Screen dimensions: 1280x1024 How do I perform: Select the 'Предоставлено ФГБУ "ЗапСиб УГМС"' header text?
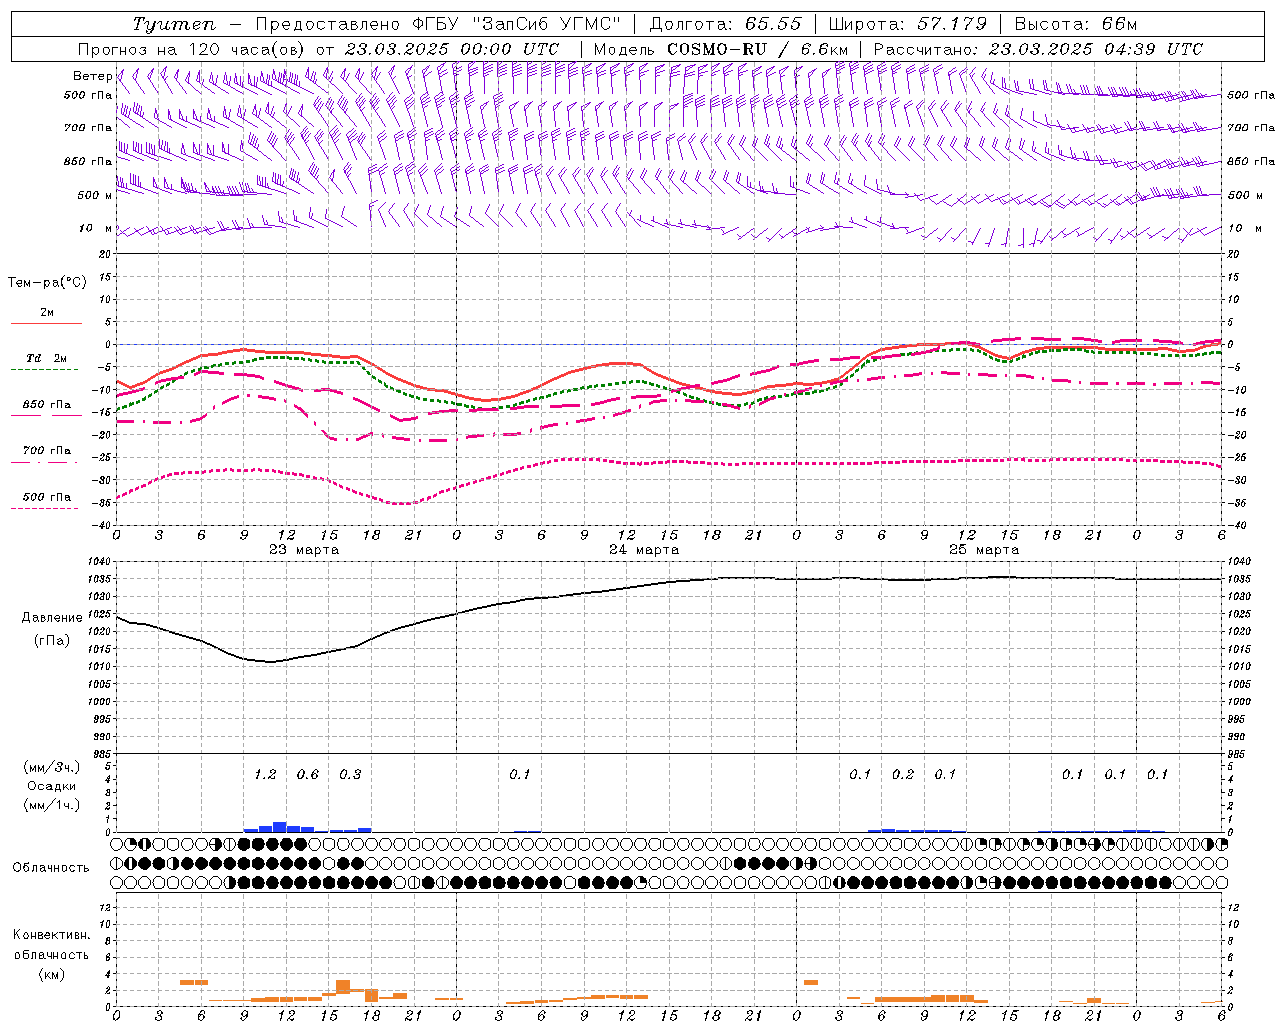437,24
